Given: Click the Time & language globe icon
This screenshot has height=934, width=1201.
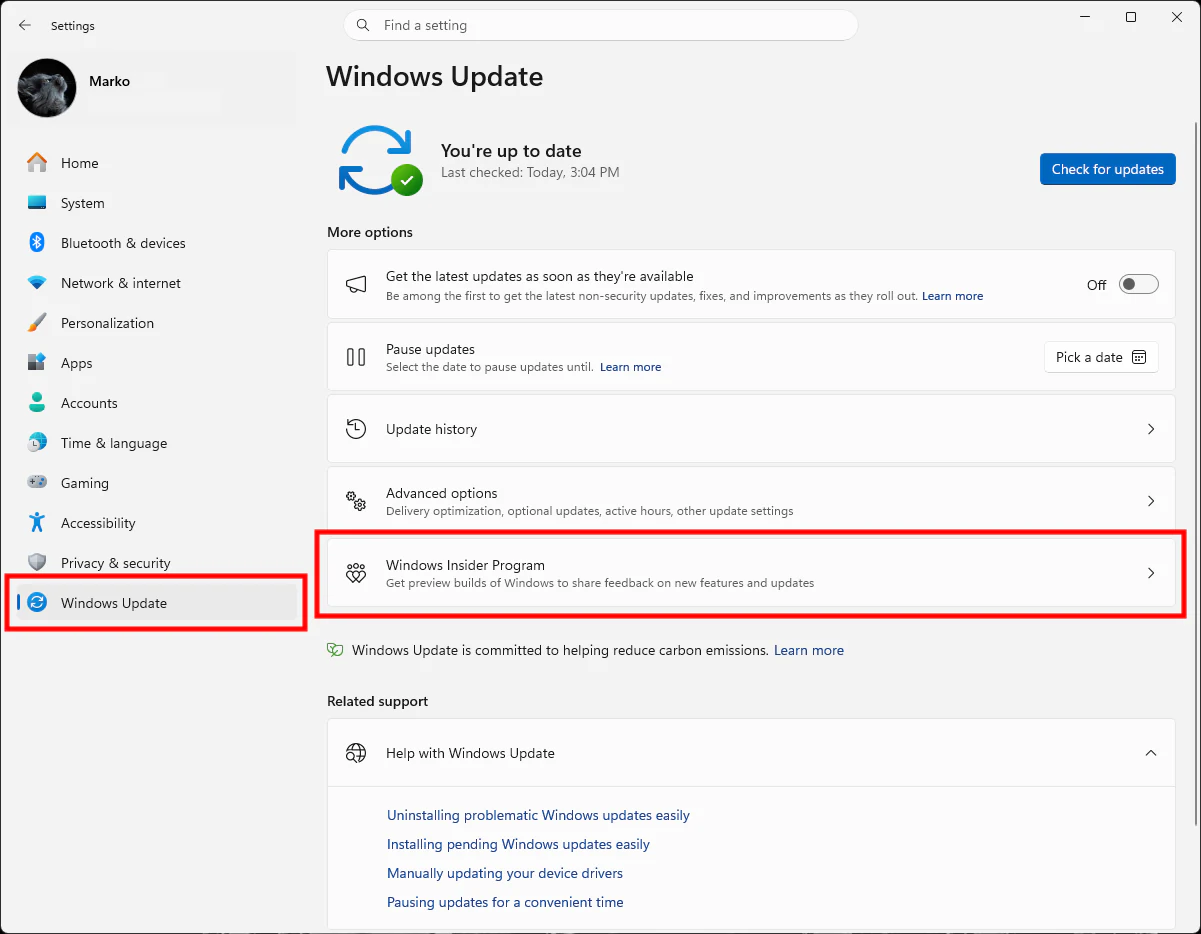Looking at the screenshot, I should click(37, 443).
